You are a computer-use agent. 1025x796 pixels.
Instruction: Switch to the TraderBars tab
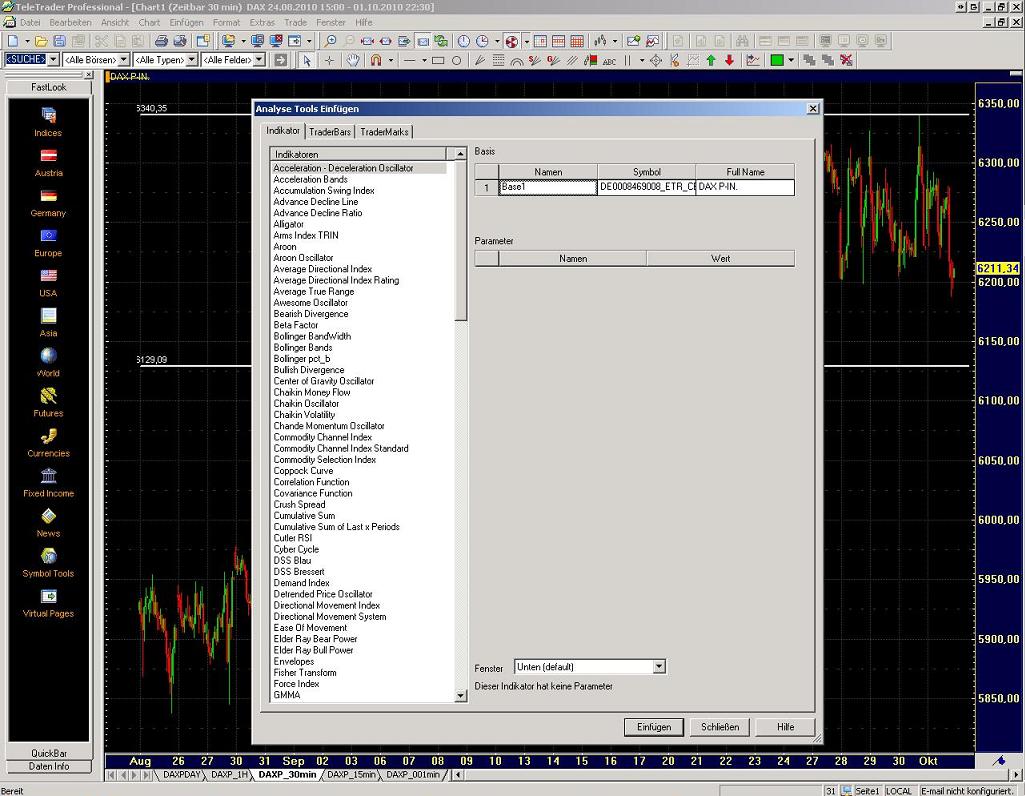point(330,132)
